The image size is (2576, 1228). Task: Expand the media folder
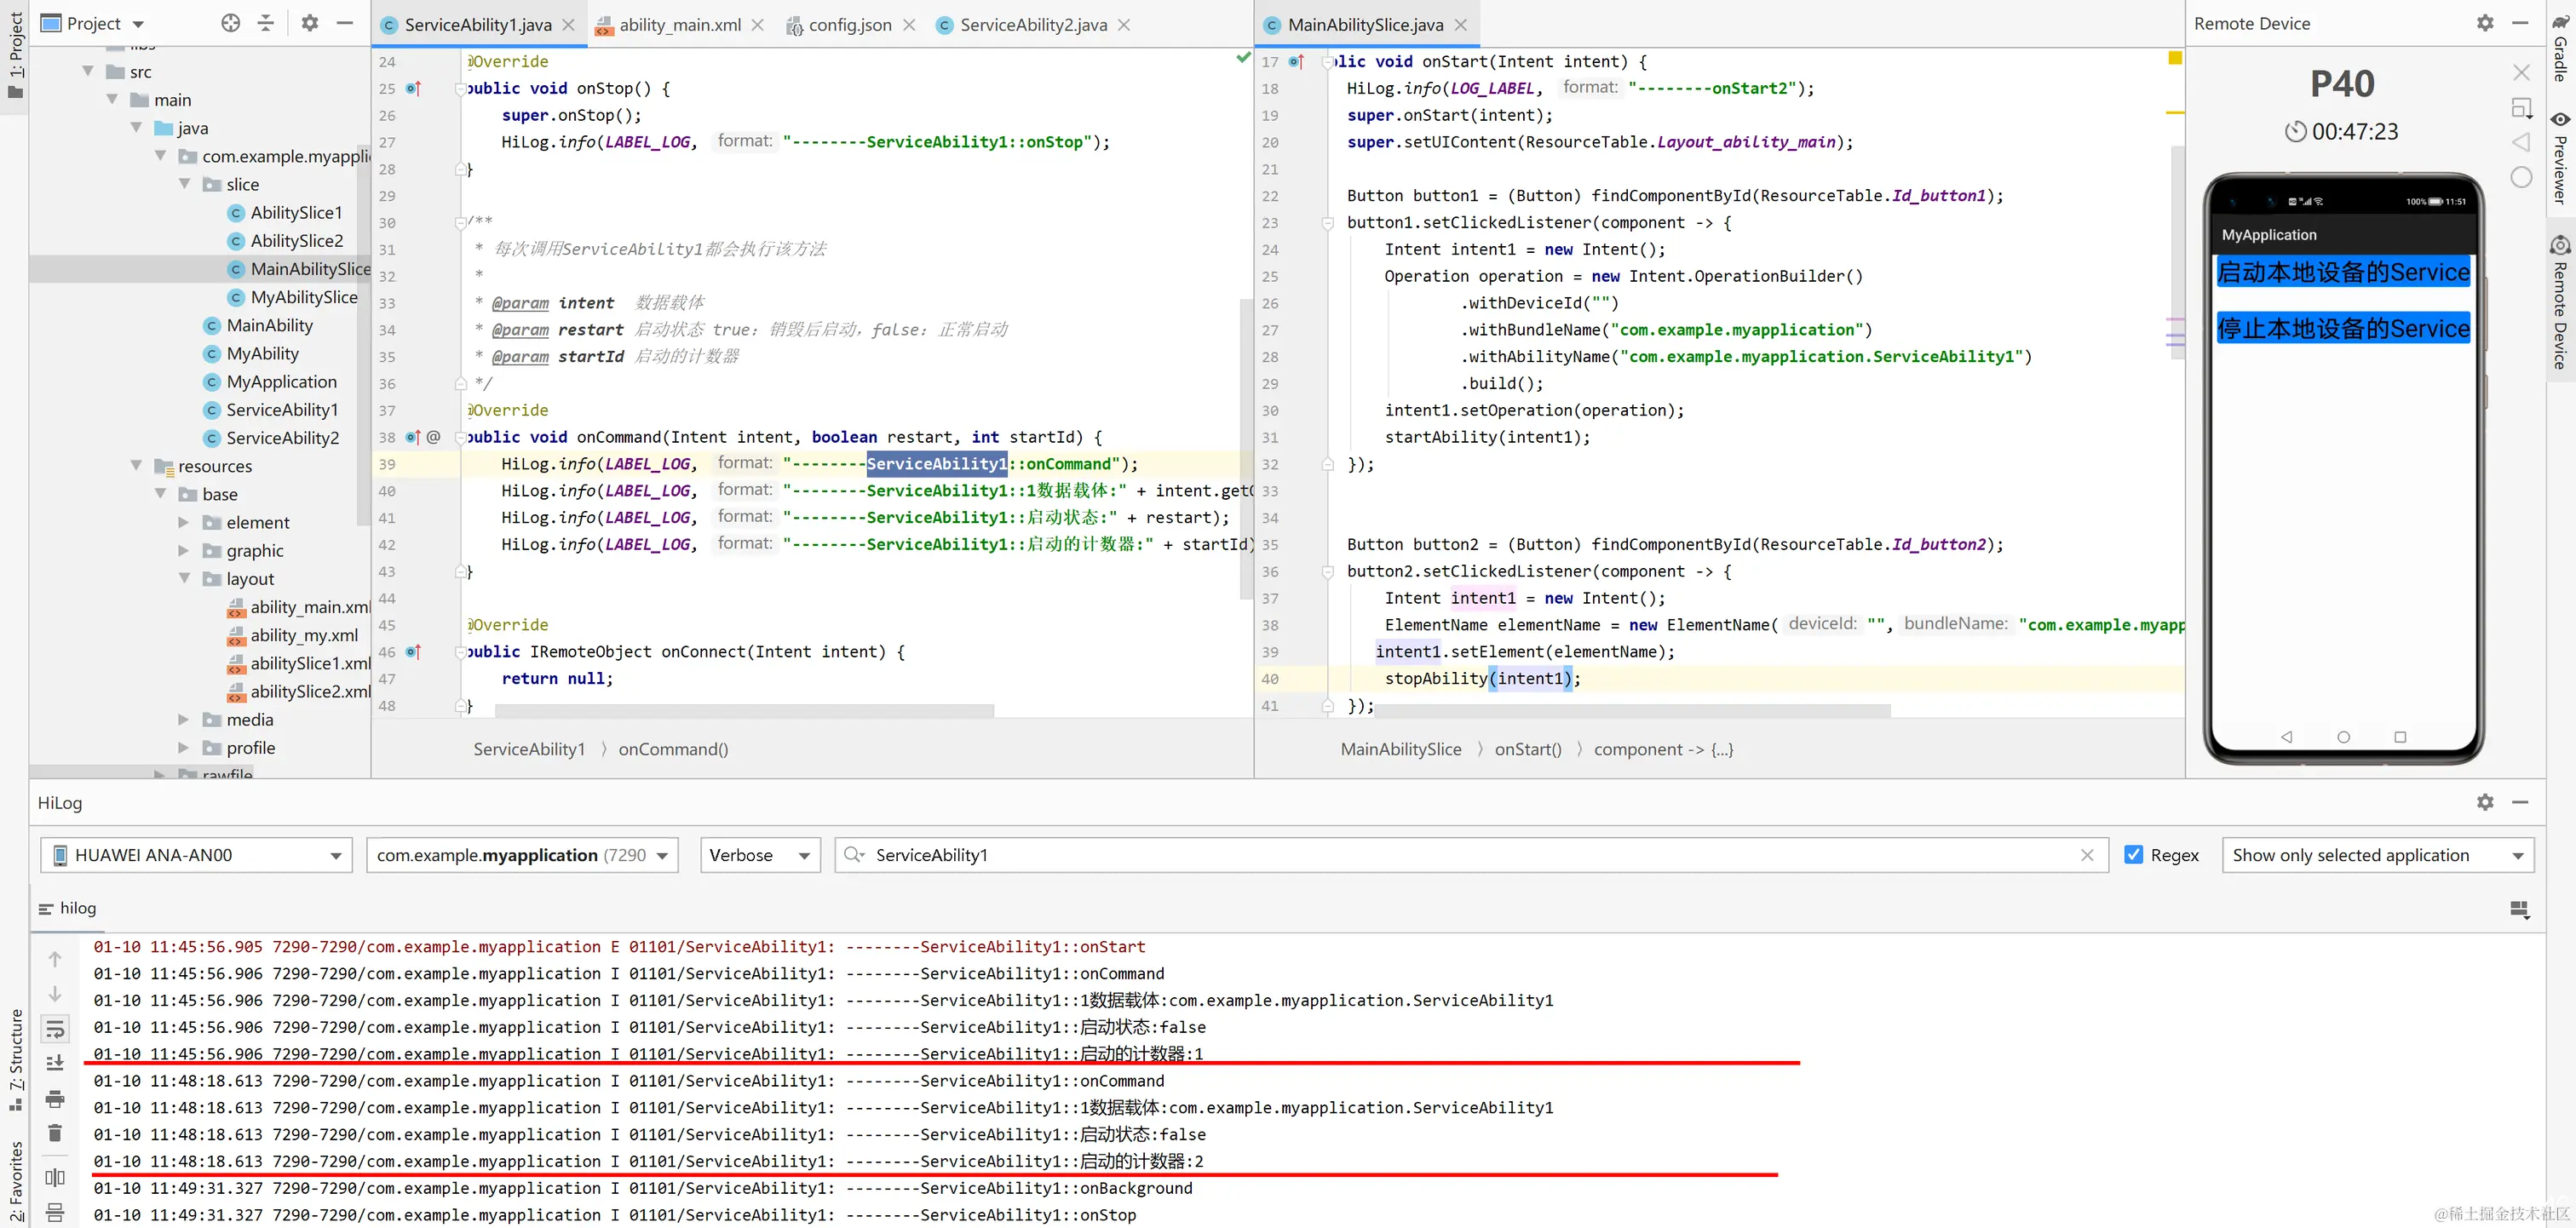184,719
